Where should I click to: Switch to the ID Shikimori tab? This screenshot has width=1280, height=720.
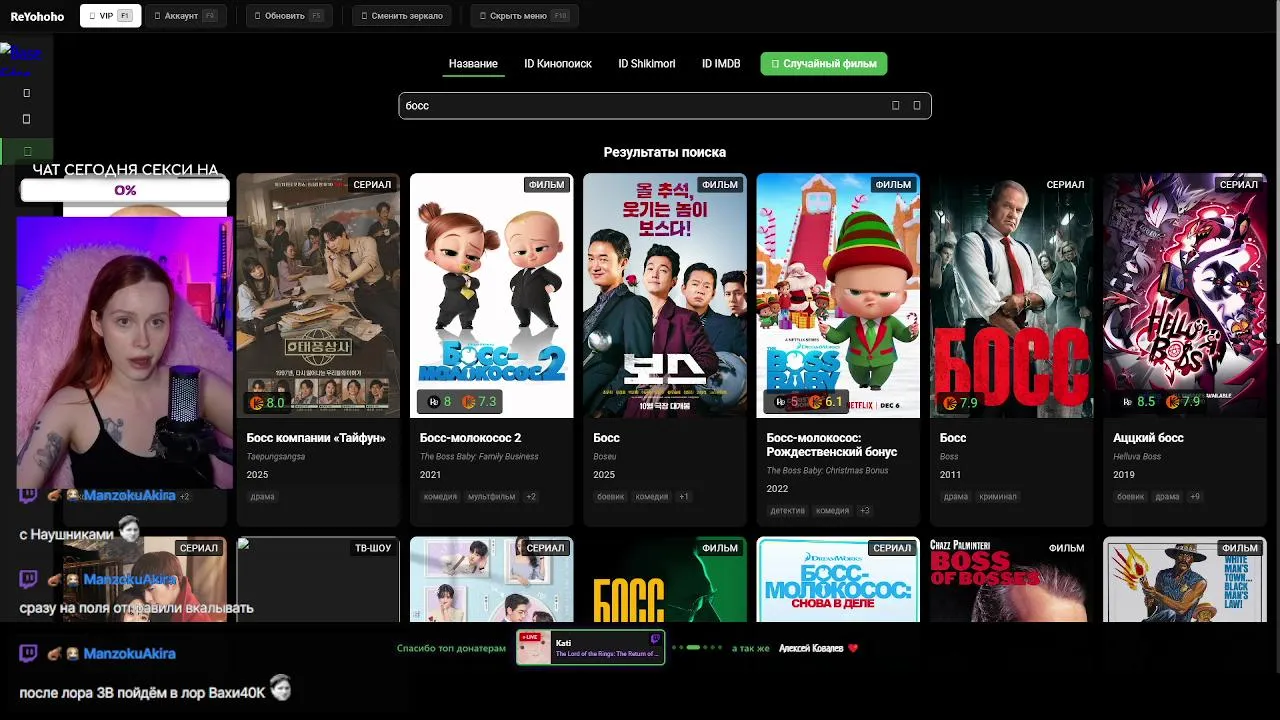tap(646, 64)
